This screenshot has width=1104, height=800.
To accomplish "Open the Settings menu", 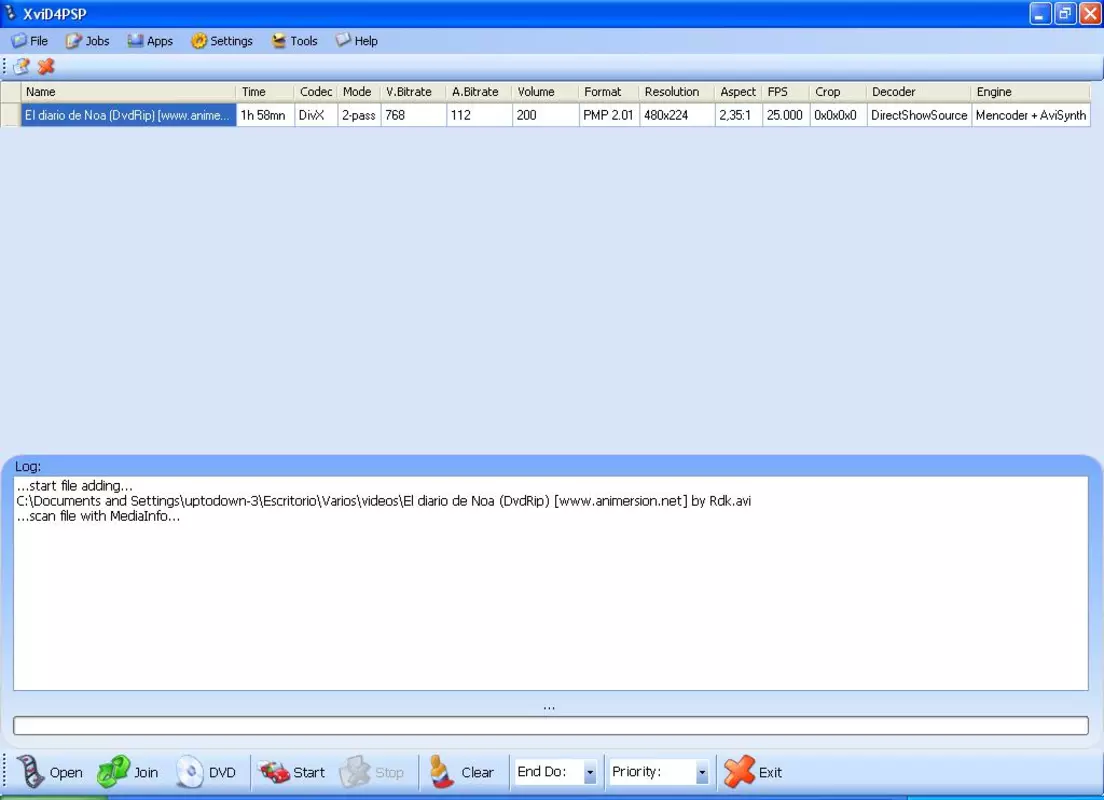I will (222, 41).
